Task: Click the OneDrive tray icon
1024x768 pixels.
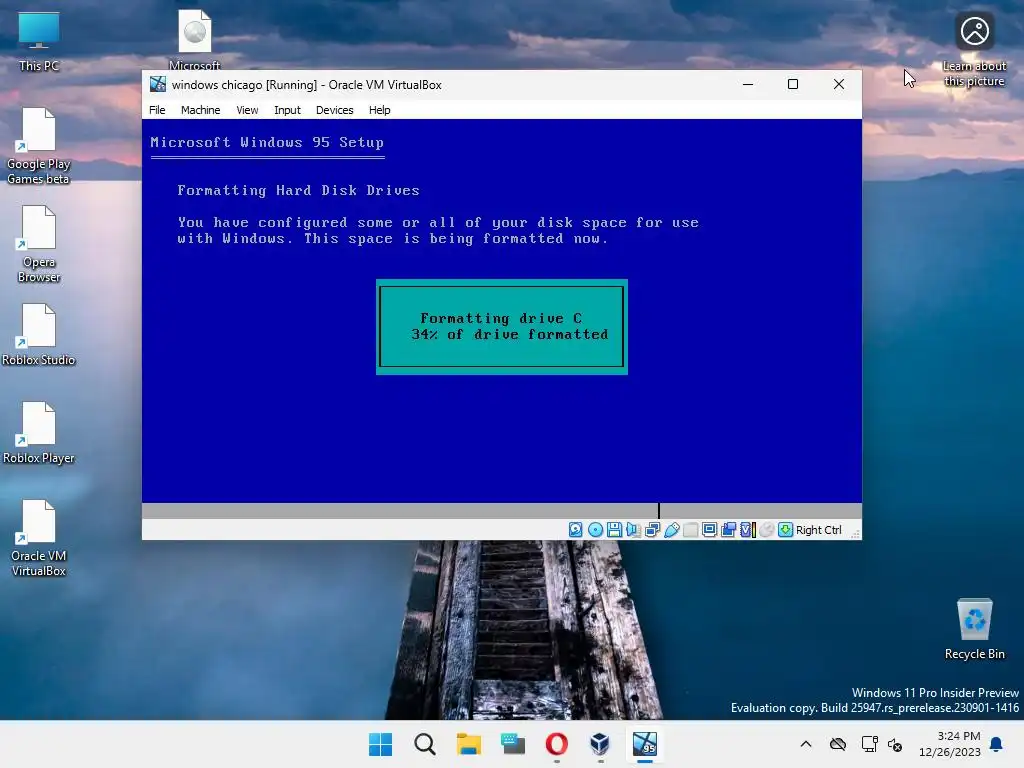Action: [838, 744]
